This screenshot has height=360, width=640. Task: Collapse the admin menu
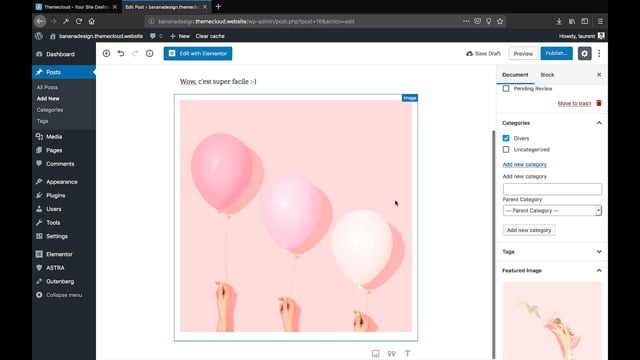[x=64, y=295]
